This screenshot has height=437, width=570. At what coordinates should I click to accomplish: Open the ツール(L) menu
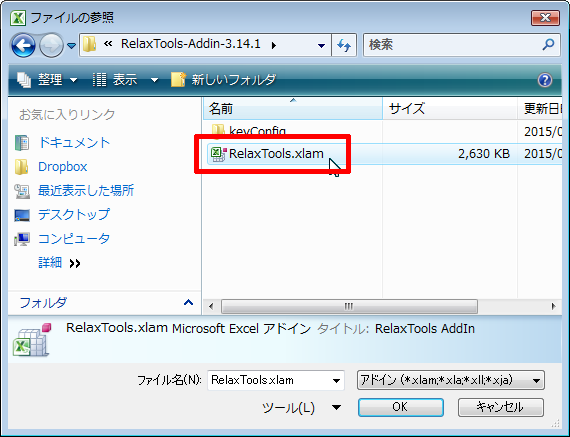click(301, 408)
